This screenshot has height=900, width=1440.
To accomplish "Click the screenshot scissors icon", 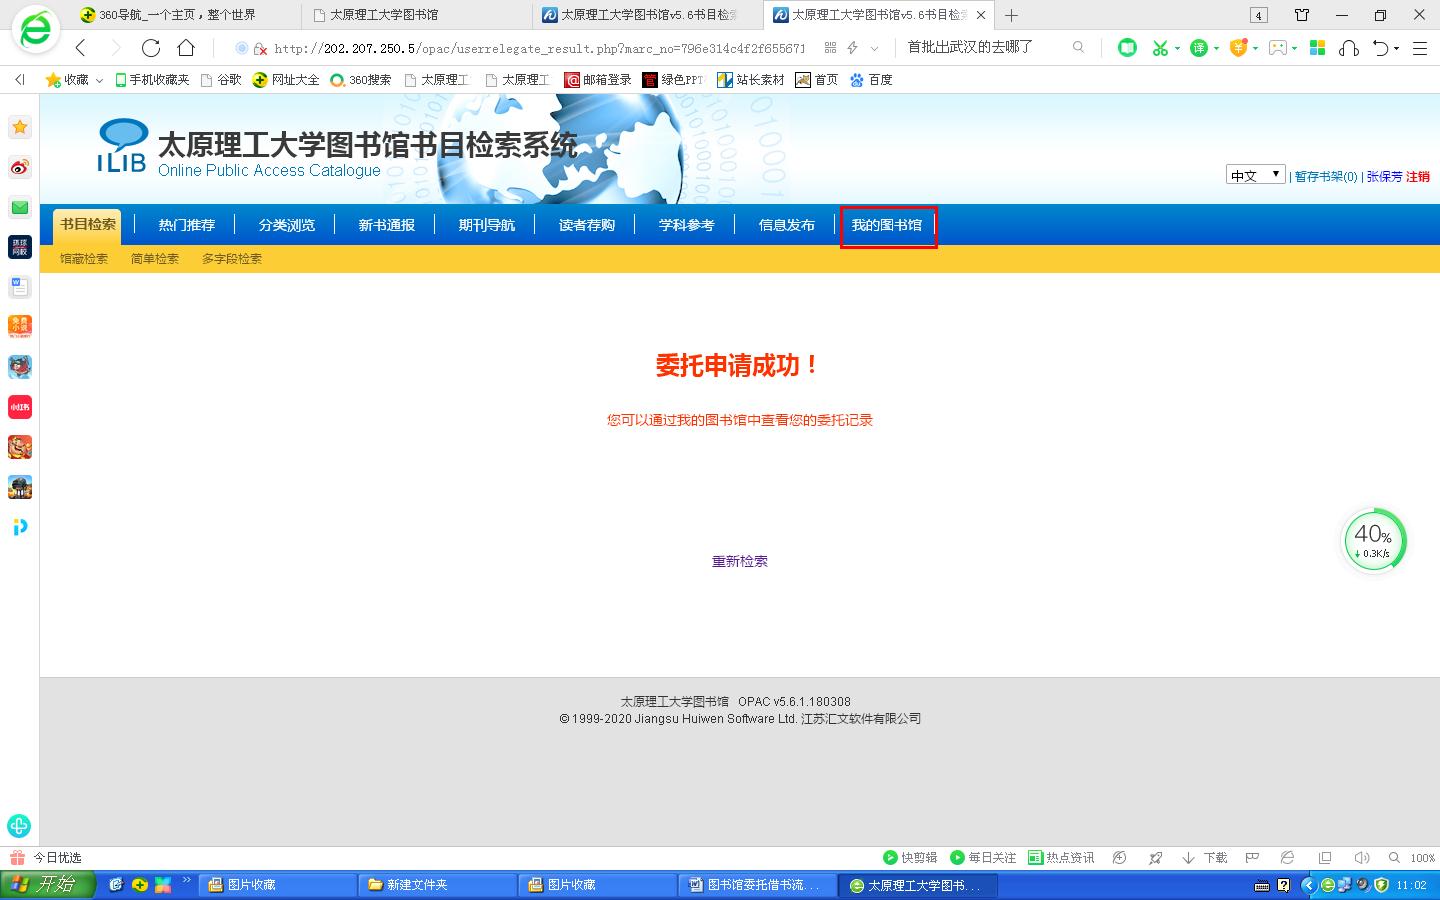I will coord(1160,48).
